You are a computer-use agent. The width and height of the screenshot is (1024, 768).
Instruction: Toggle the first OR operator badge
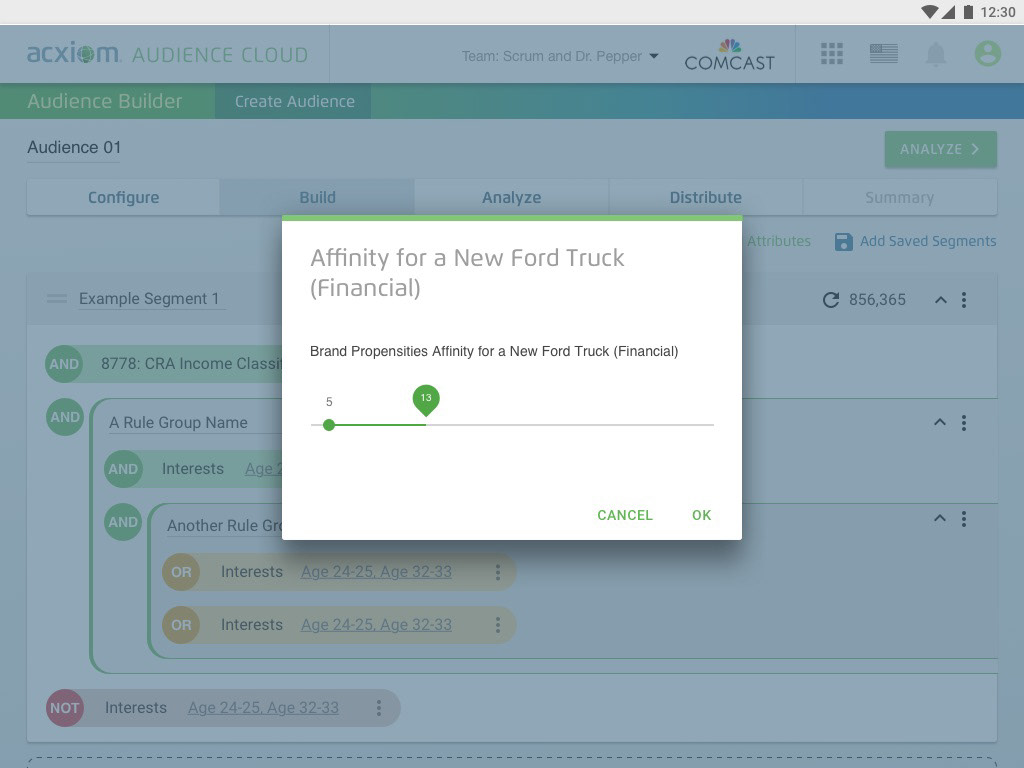tap(181, 572)
